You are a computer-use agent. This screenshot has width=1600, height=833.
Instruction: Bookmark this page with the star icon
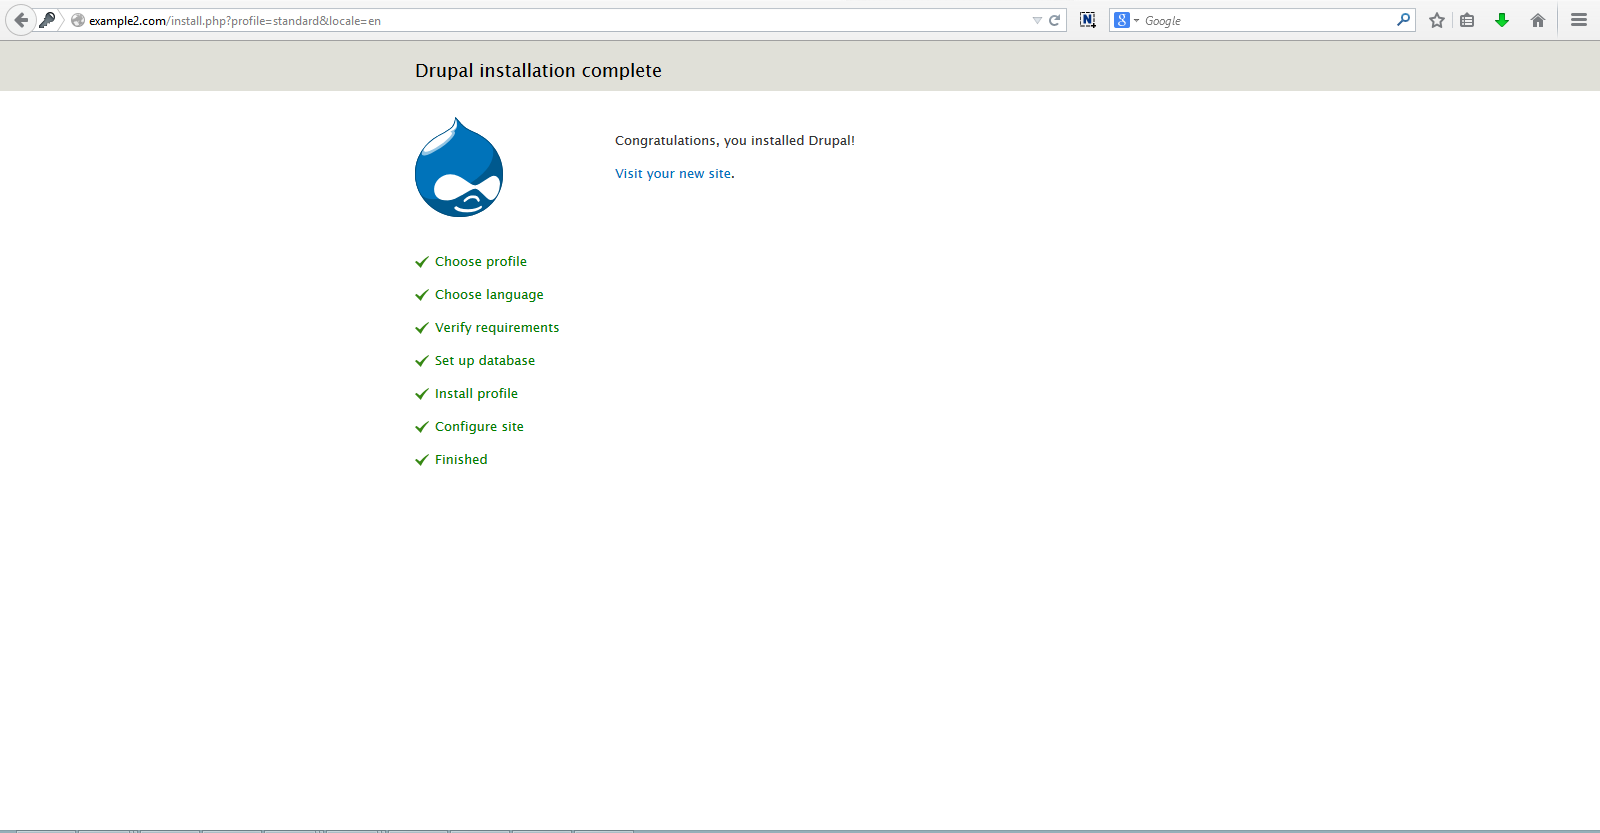[x=1437, y=20]
